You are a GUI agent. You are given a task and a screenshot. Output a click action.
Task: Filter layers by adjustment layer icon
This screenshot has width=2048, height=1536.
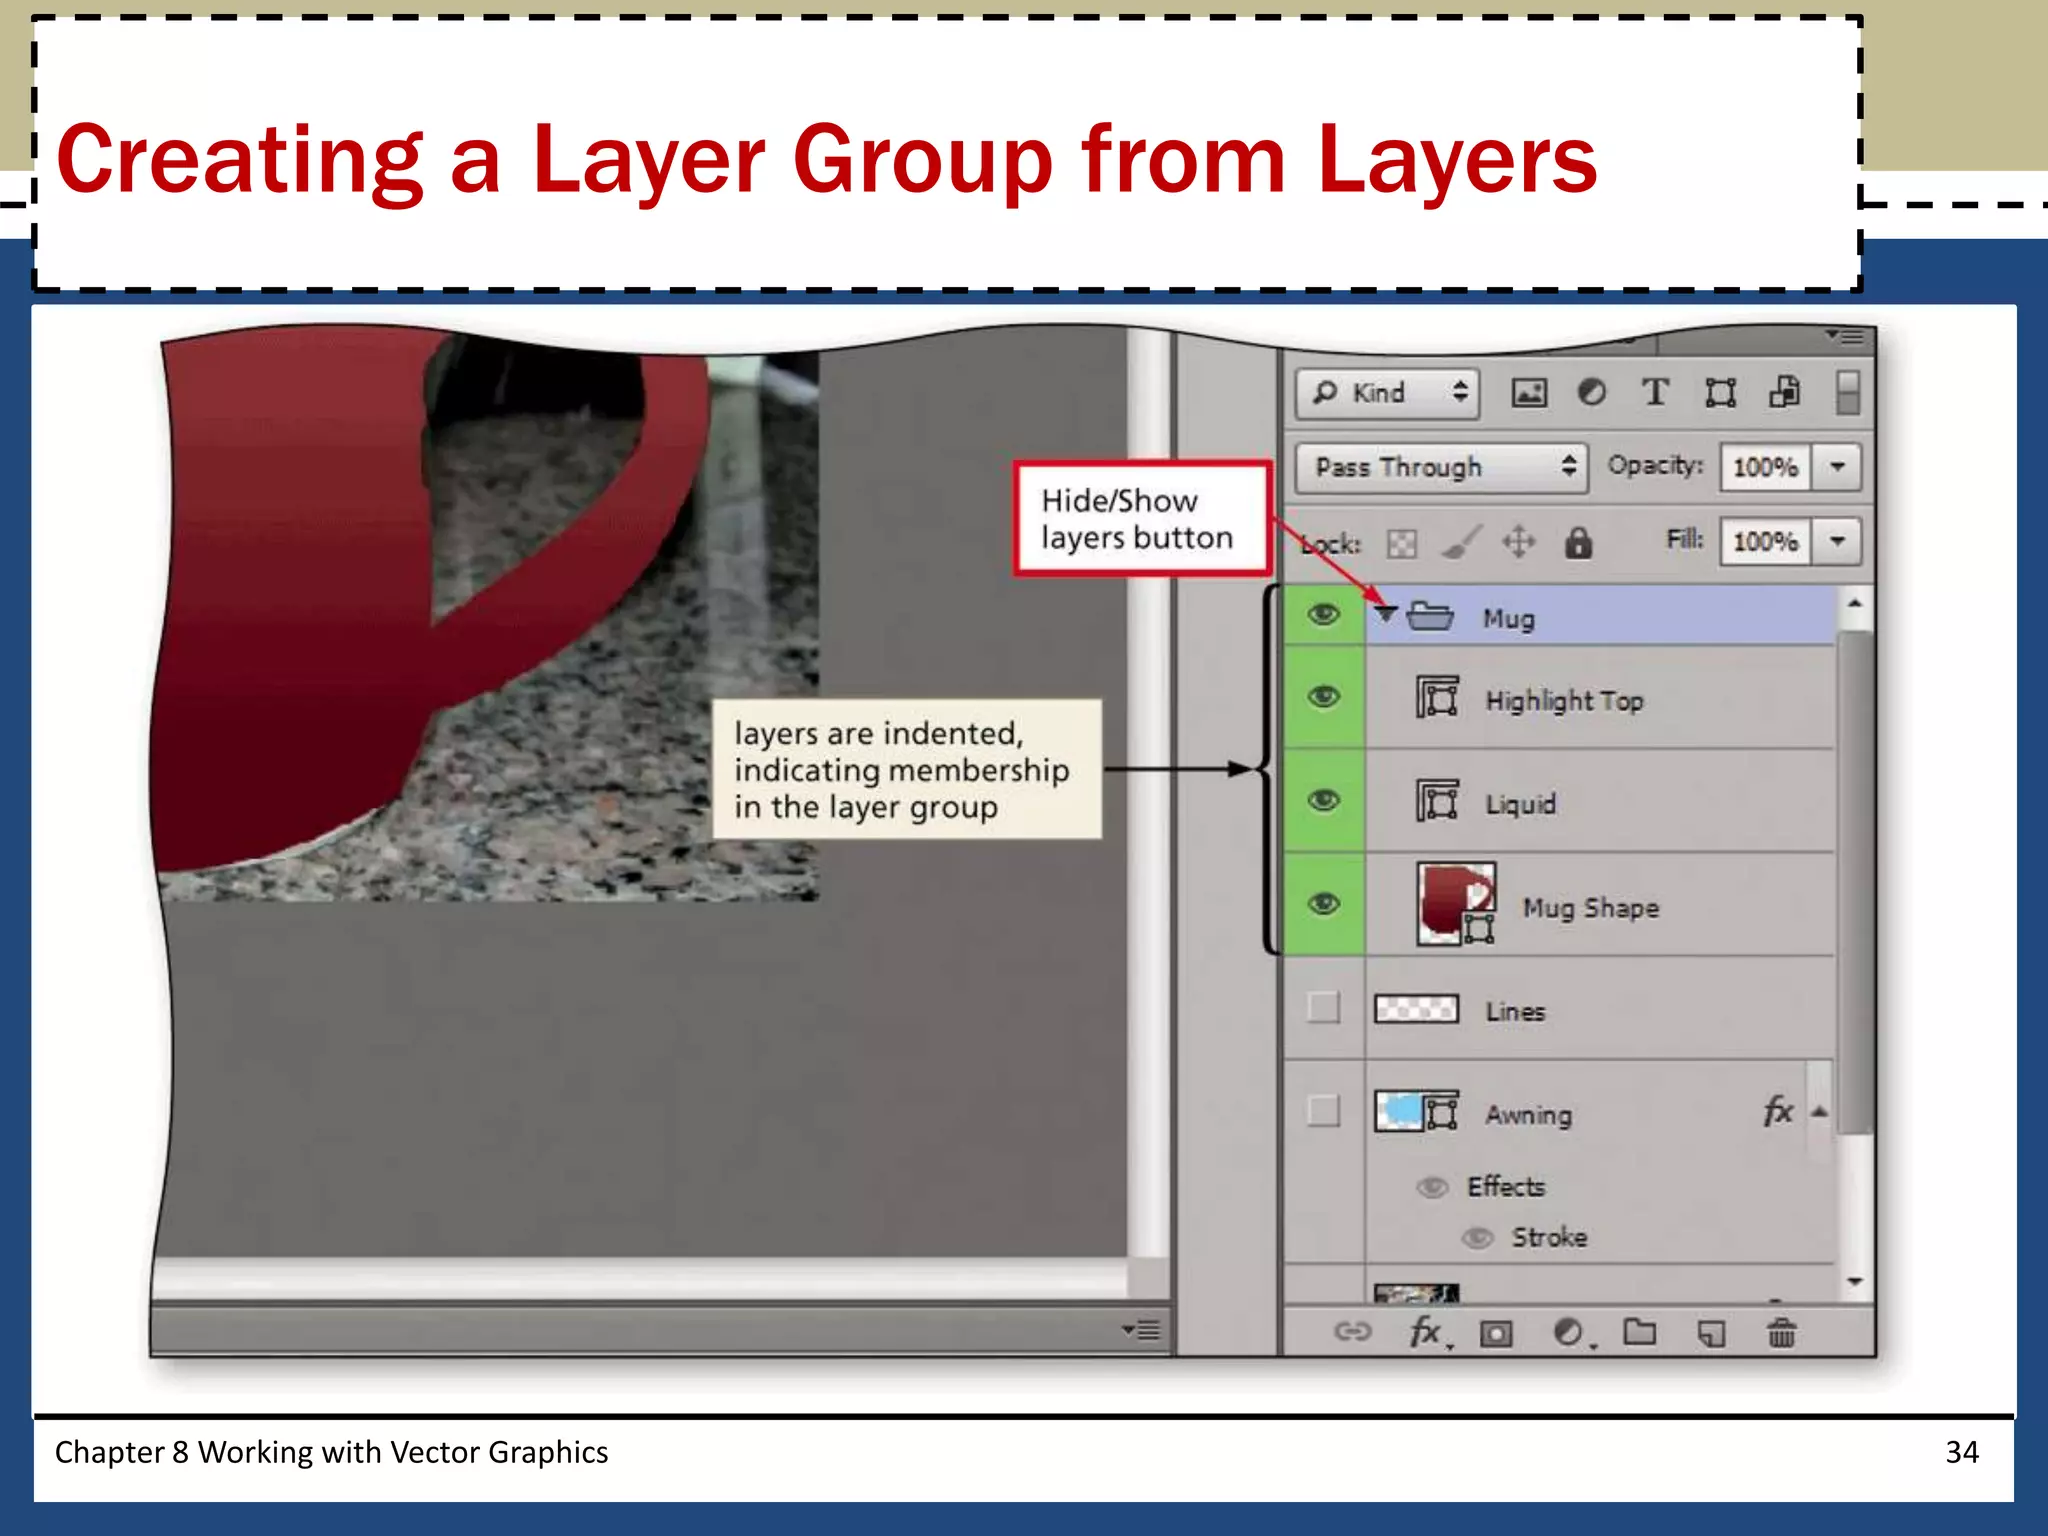1591,393
